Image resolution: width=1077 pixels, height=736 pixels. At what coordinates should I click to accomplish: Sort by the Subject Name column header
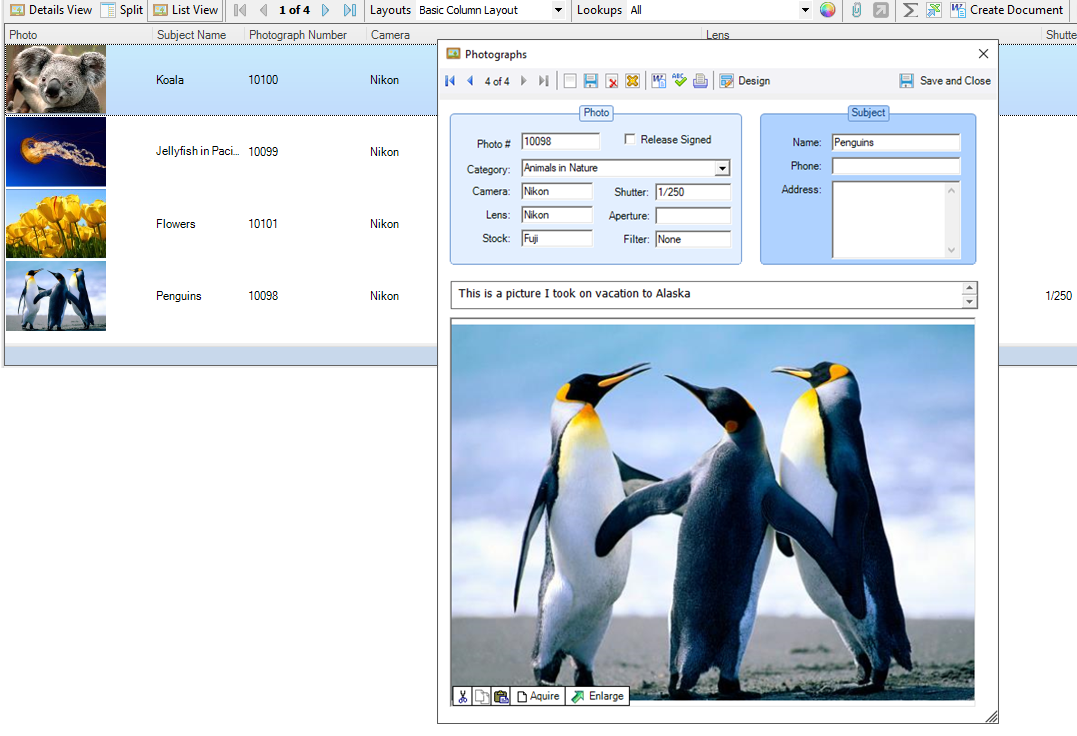[191, 35]
